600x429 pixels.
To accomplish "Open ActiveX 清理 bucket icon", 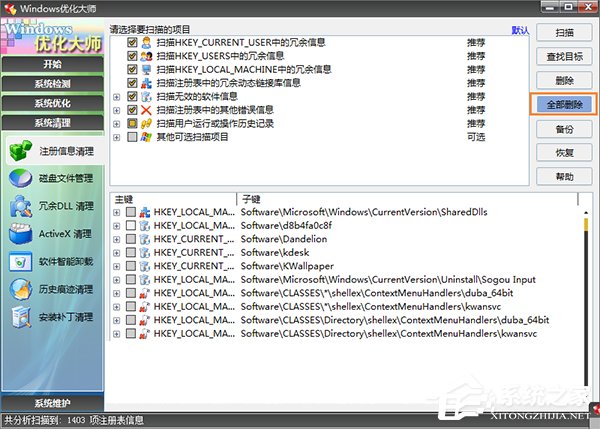I will pyautogui.click(x=21, y=233).
